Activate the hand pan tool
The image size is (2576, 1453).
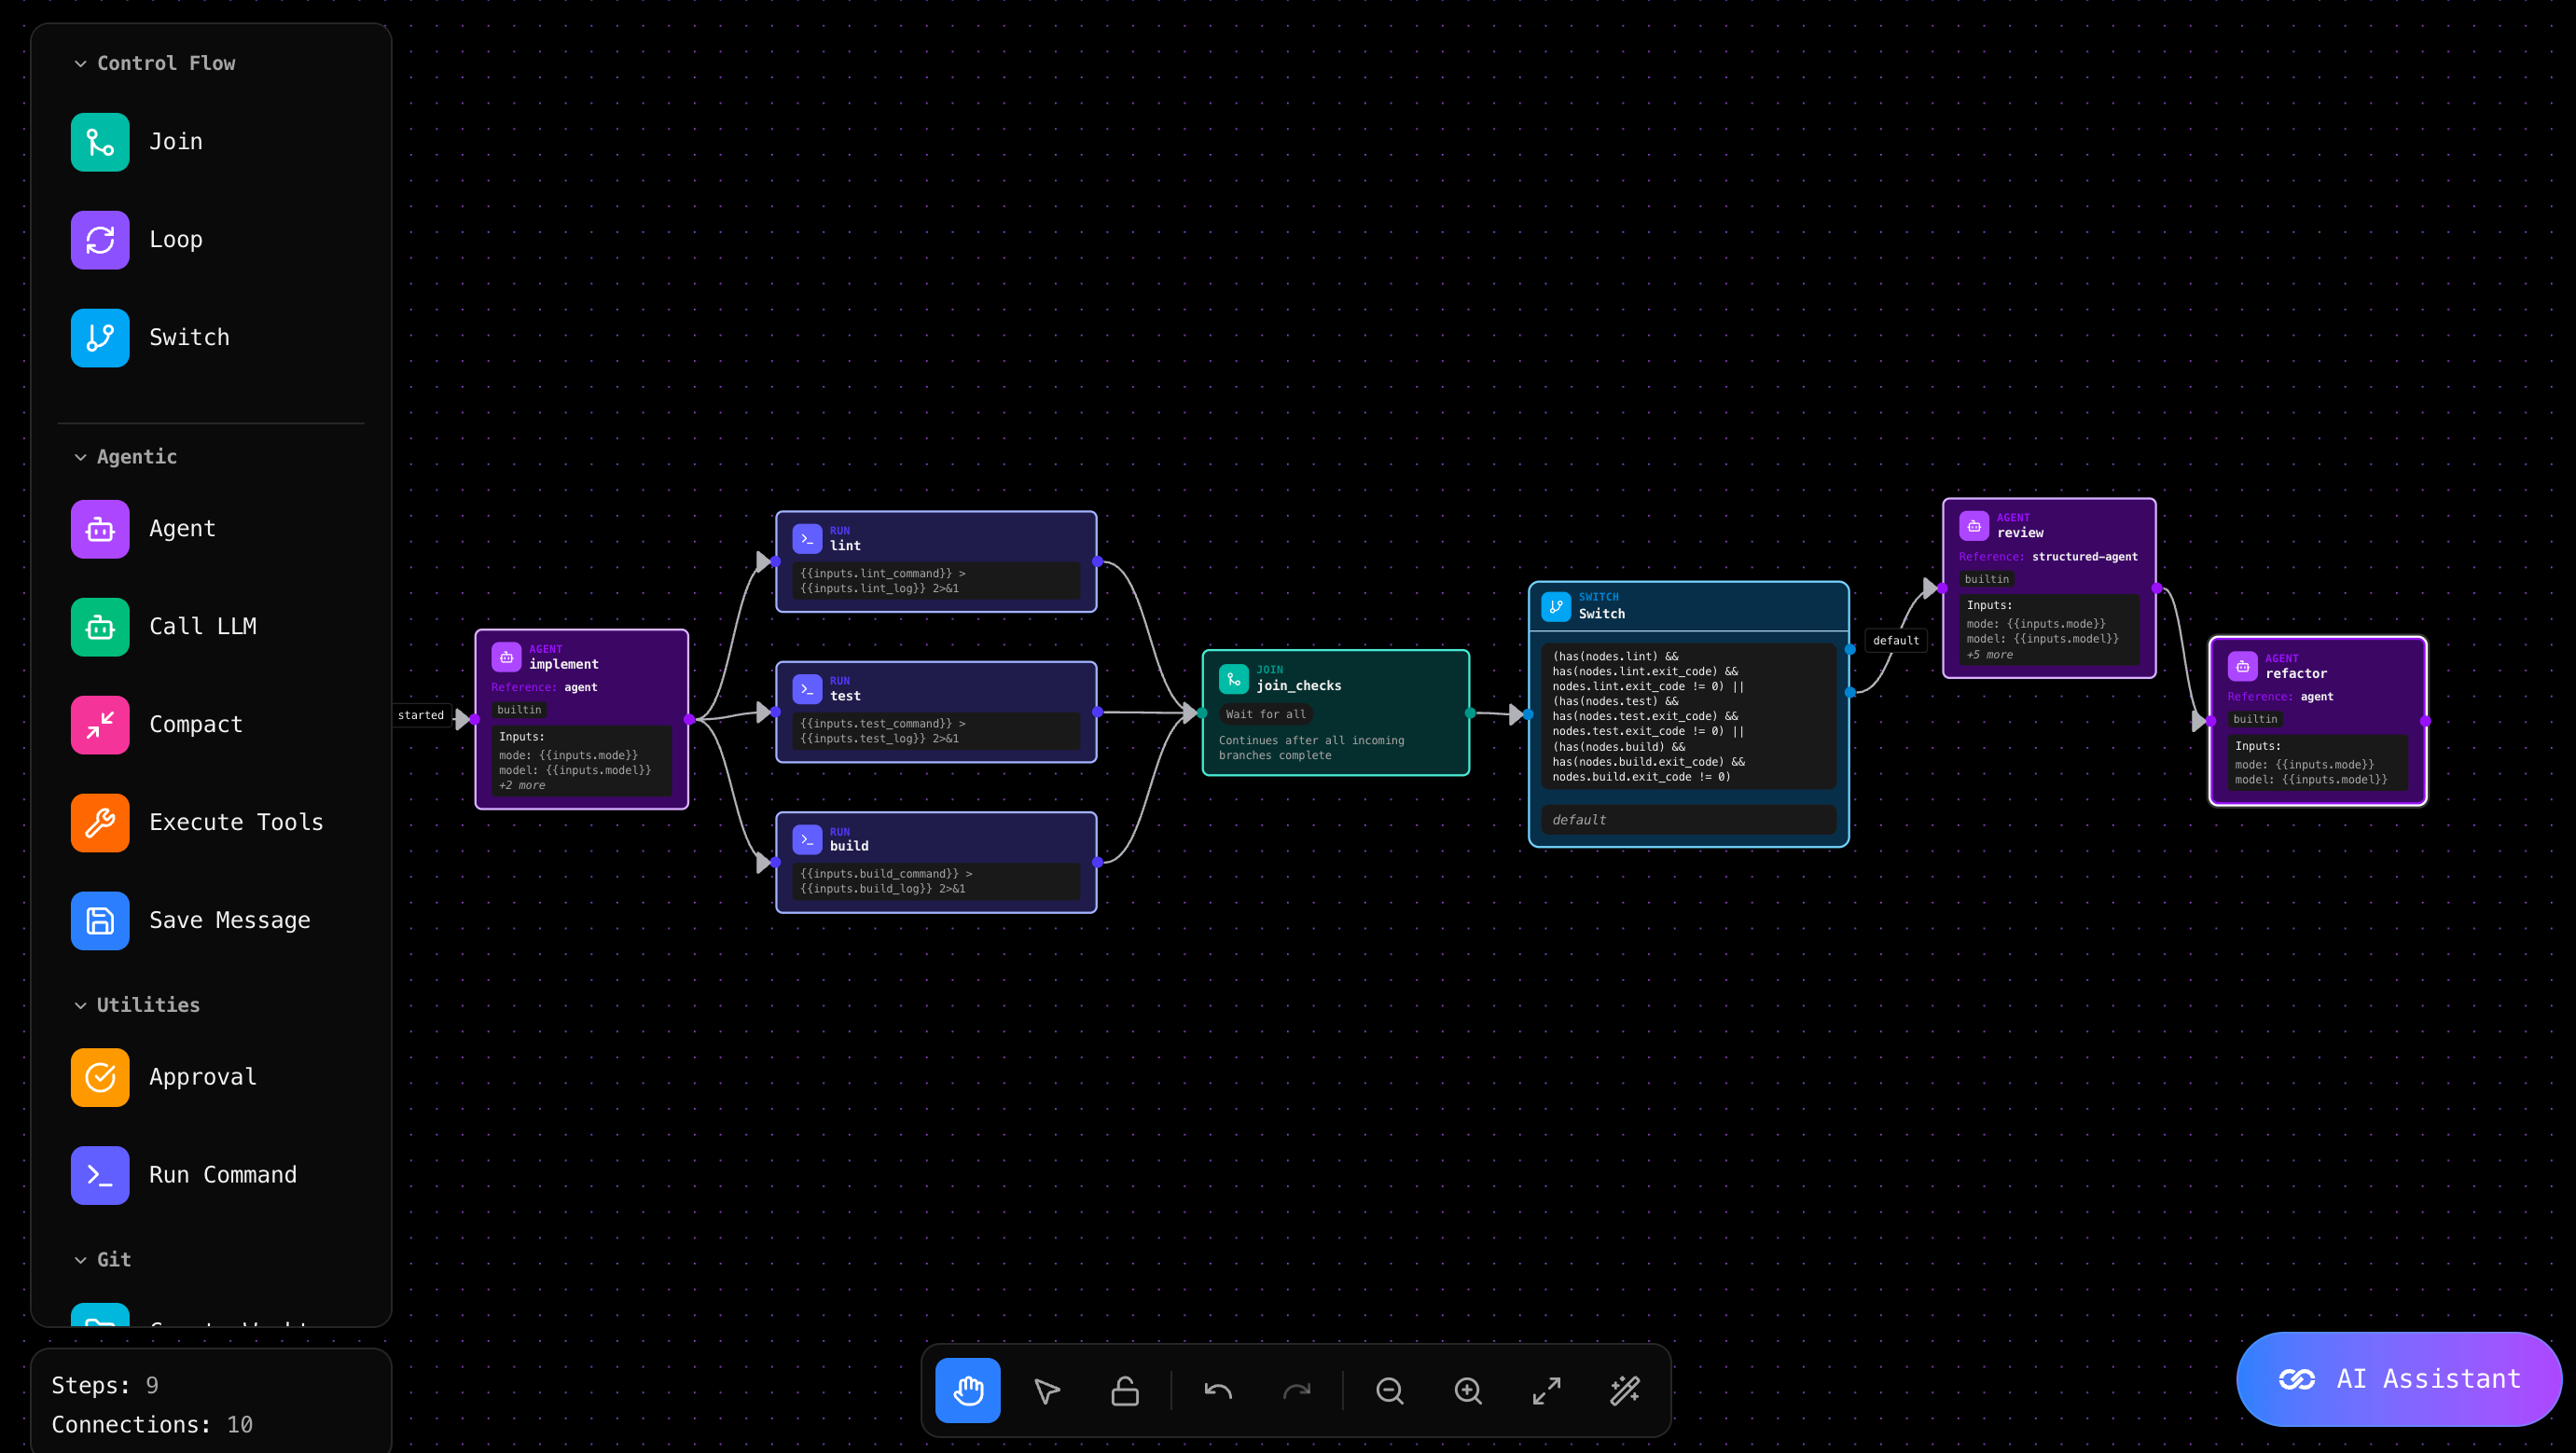968,1391
